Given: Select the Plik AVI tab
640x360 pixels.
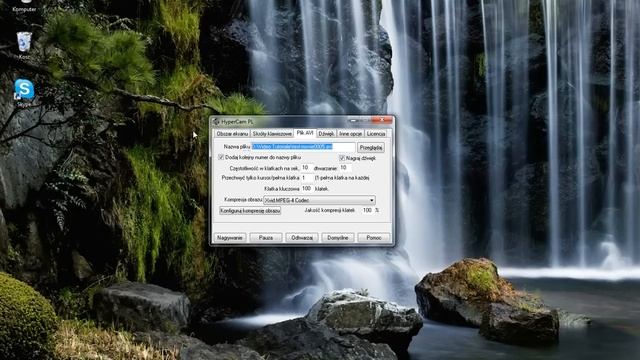Looking at the screenshot, I should point(304,133).
